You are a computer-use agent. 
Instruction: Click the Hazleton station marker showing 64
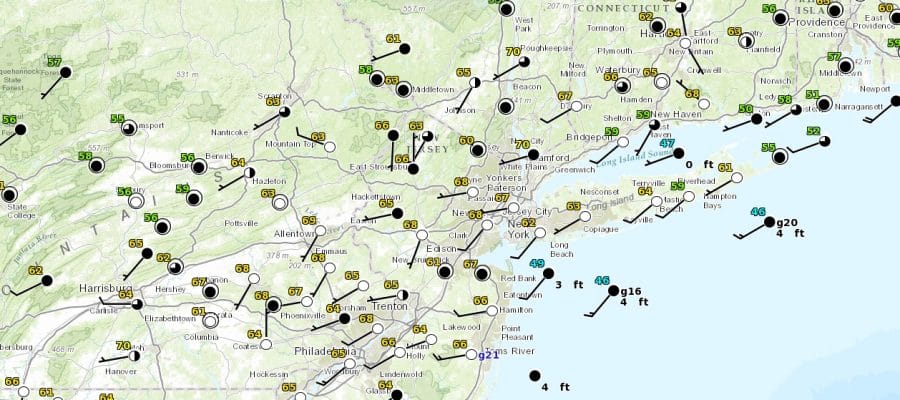[249, 173]
